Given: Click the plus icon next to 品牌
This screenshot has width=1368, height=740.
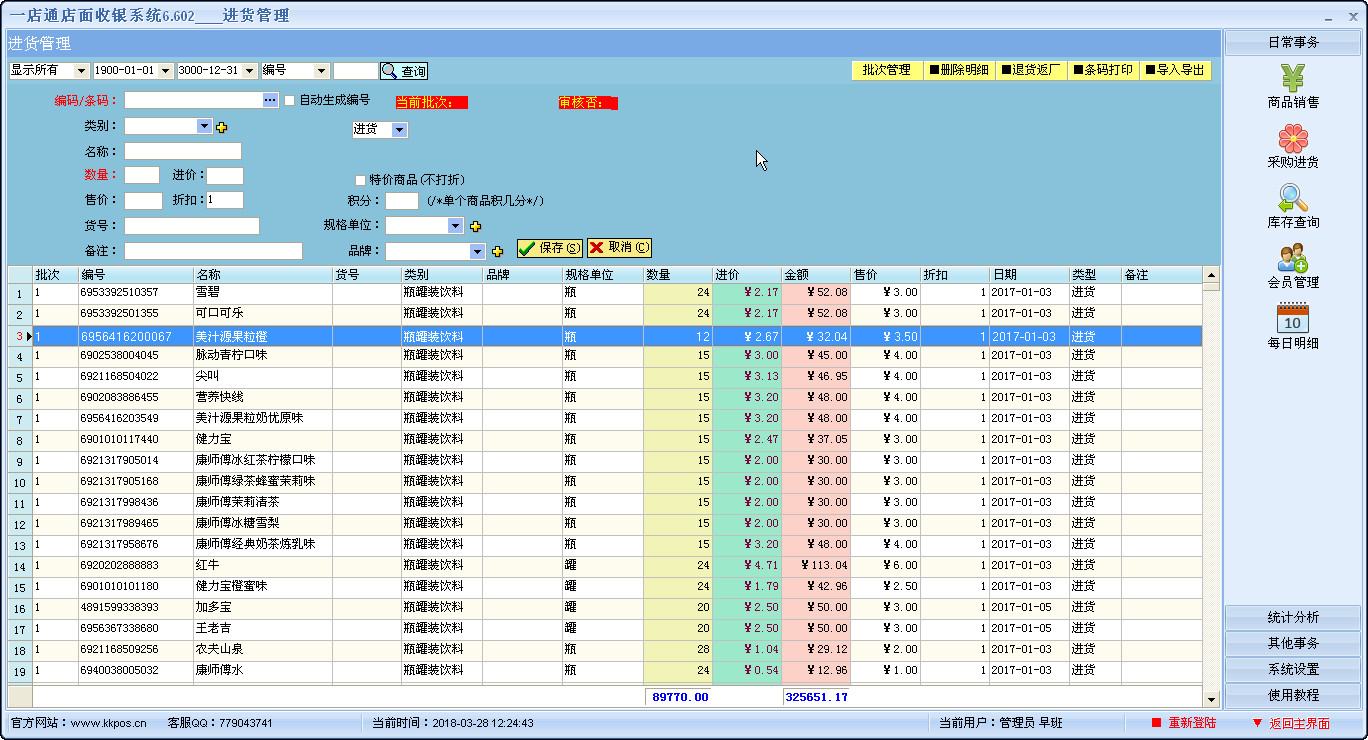Looking at the screenshot, I should tap(497, 251).
